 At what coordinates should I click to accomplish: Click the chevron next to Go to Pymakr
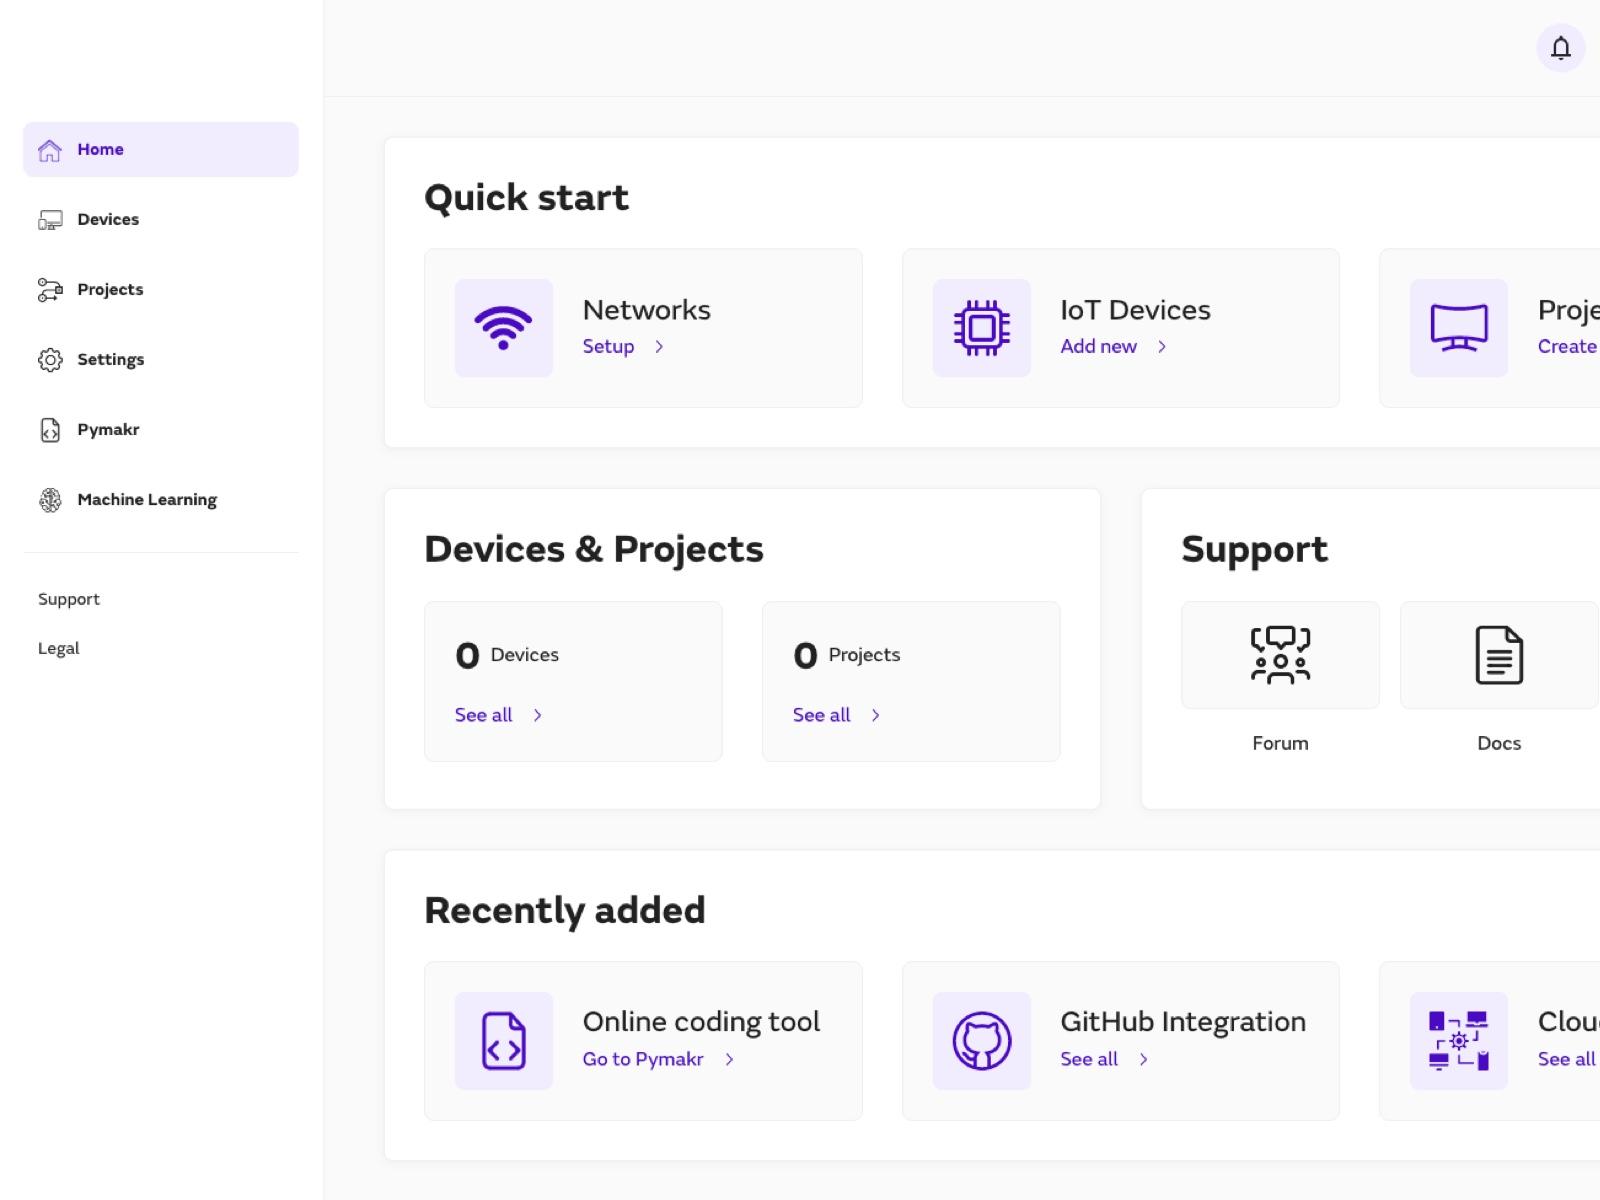[729, 1059]
